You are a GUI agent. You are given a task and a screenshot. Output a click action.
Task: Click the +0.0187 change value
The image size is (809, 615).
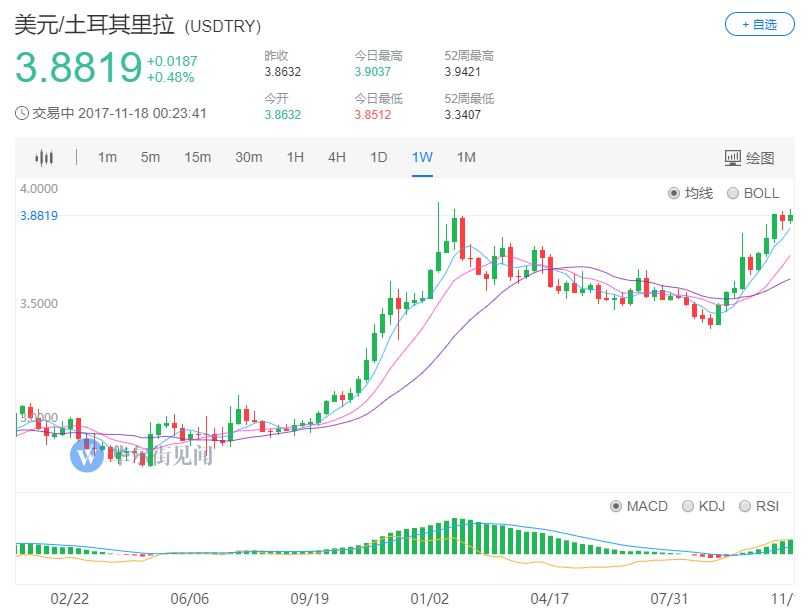[172, 61]
